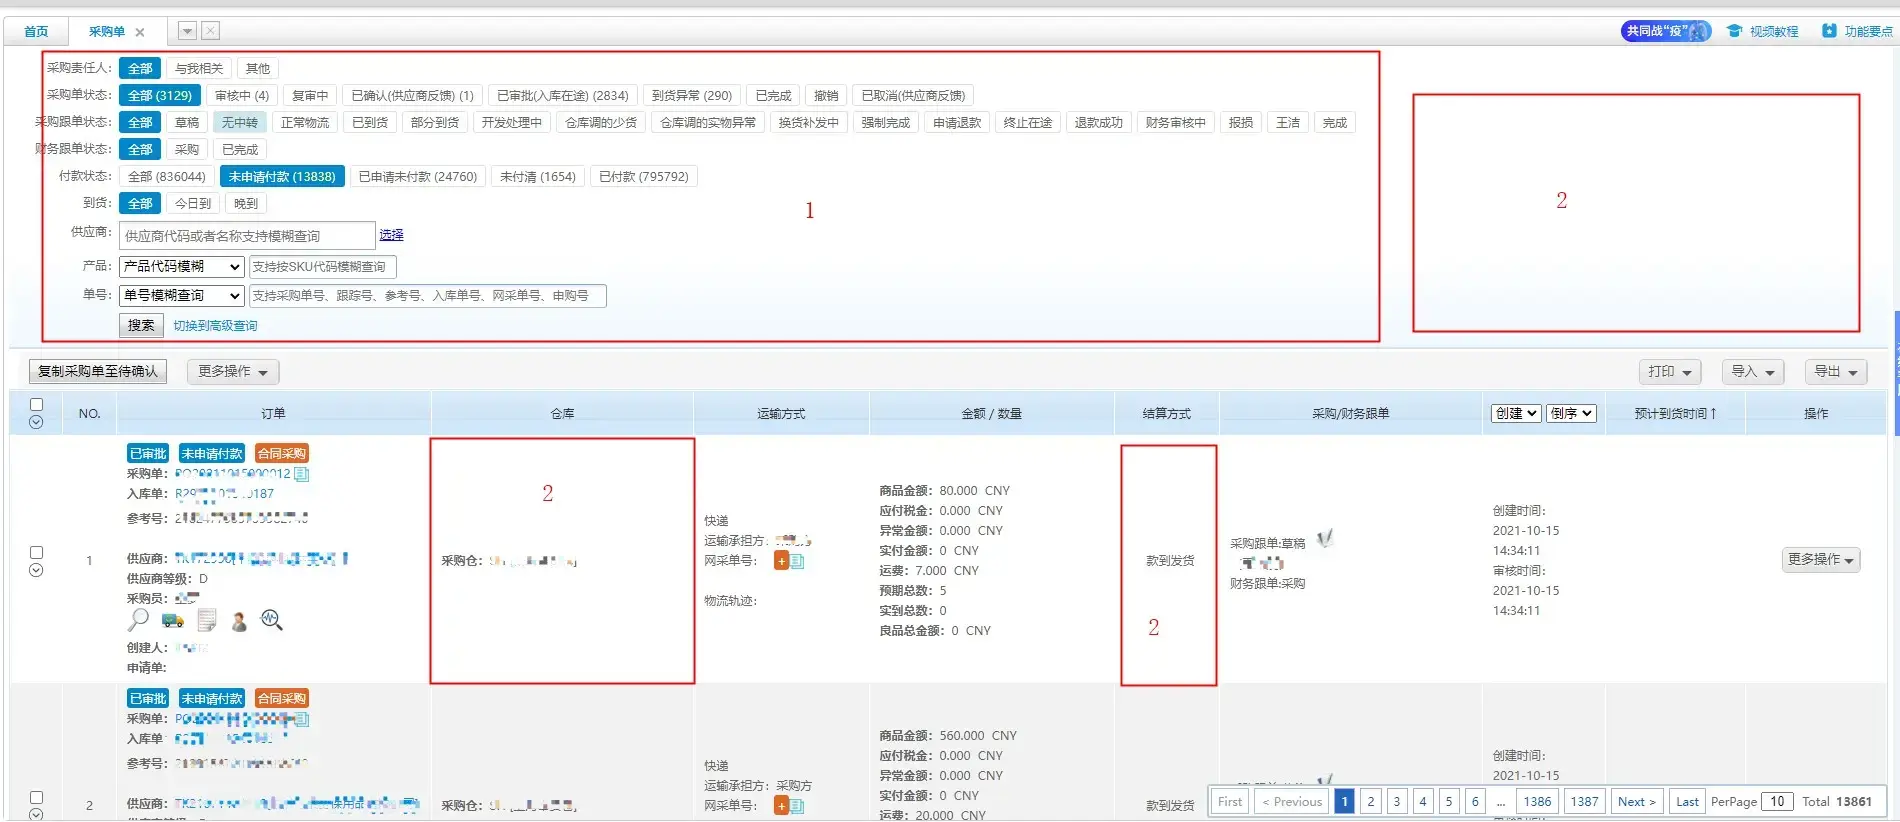This screenshot has height=822, width=1900.
Task: Open 更多操作 dropdown for row 1
Action: 1821,559
